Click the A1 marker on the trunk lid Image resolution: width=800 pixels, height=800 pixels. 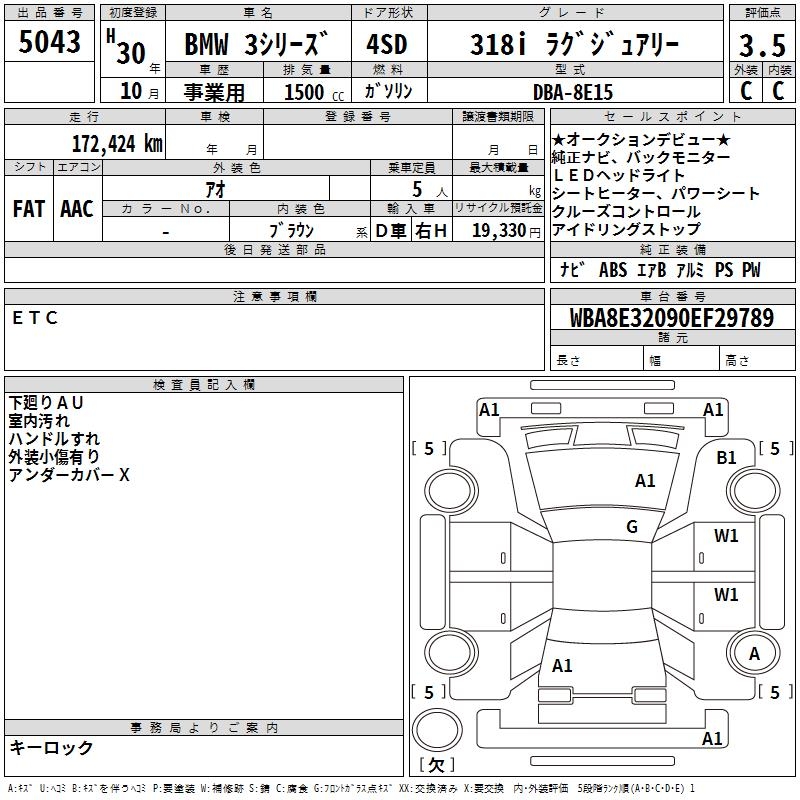click(x=562, y=665)
